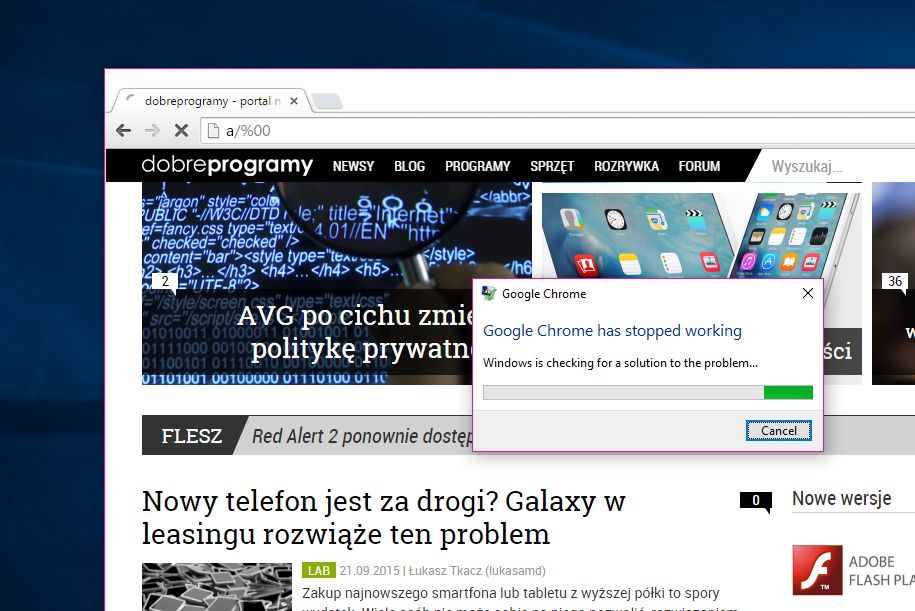Open author Łukasz Tkacz (lukasamd) profile

click(x=477, y=571)
